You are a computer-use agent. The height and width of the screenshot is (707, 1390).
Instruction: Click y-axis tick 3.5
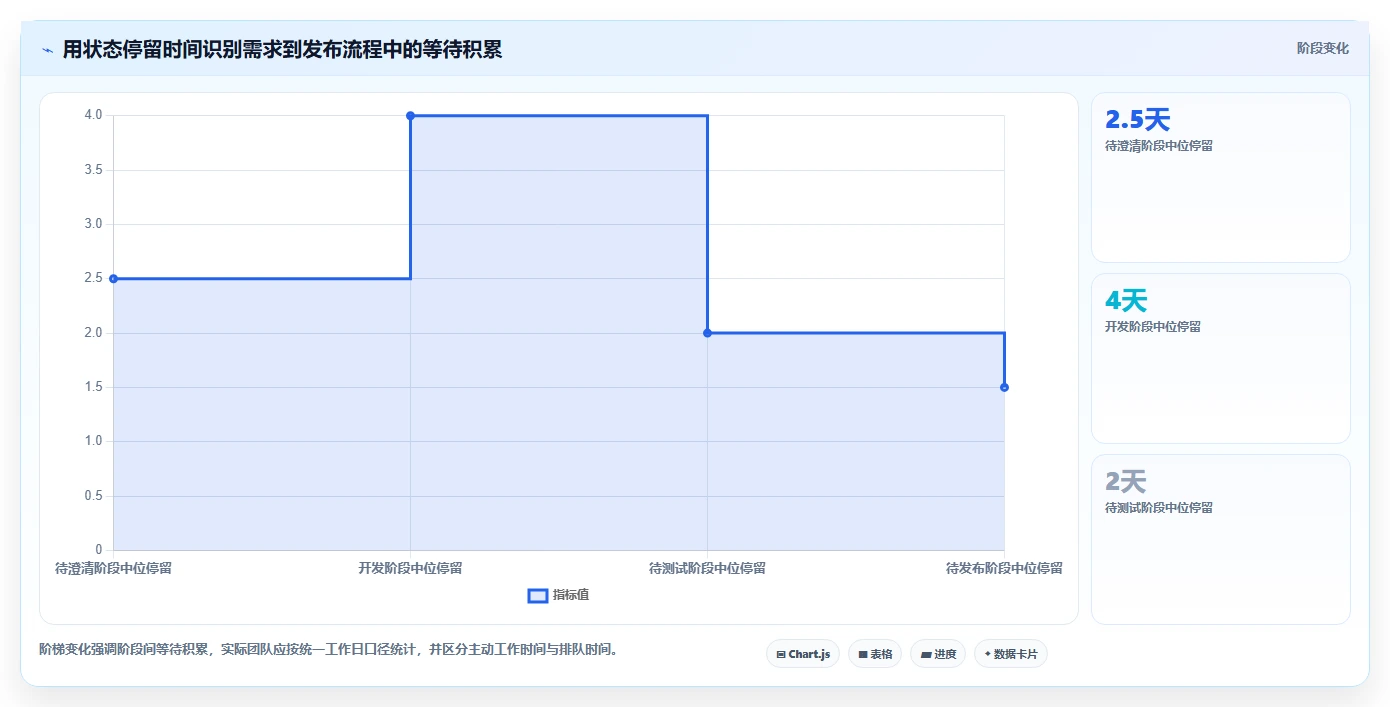tap(93, 170)
